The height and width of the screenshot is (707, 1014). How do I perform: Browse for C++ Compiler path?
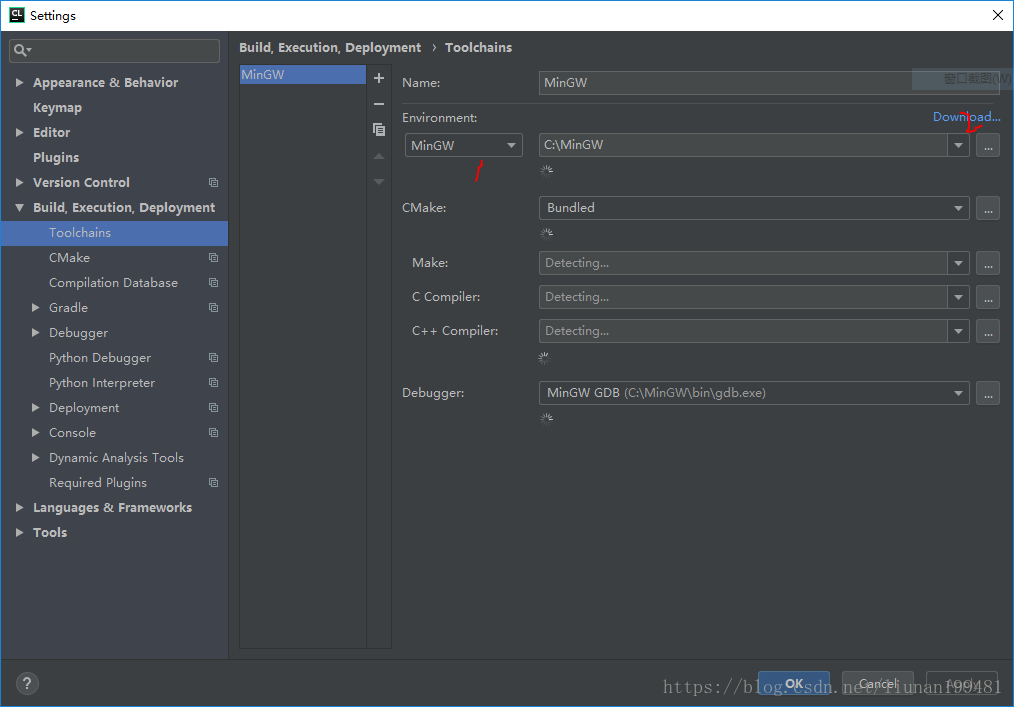(988, 331)
